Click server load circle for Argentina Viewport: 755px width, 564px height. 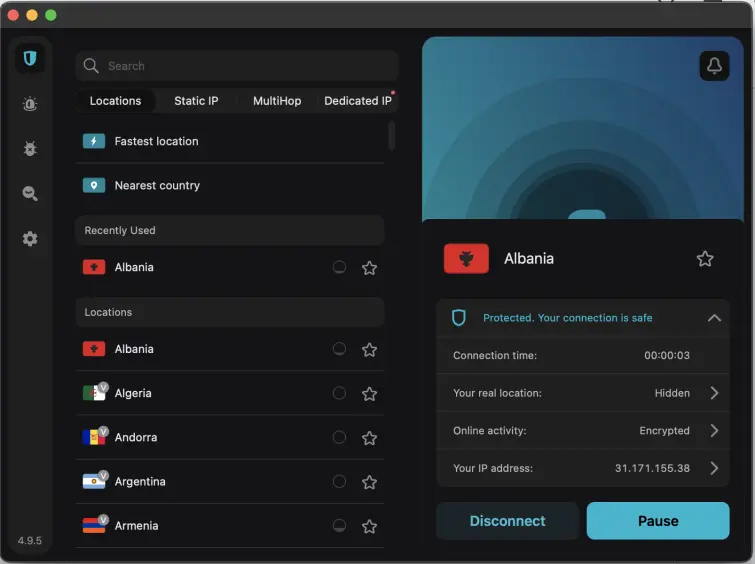(x=339, y=481)
